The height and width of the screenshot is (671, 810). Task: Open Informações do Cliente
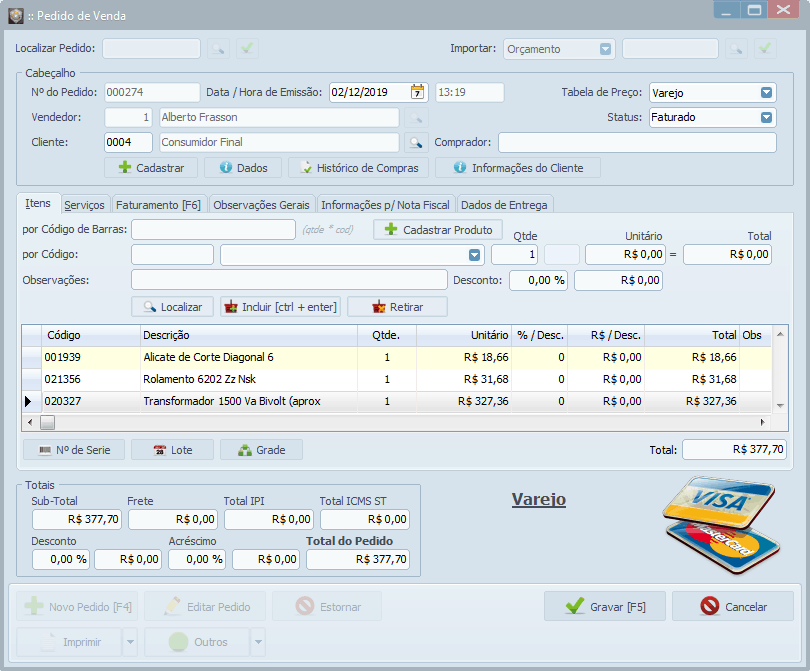(x=518, y=168)
